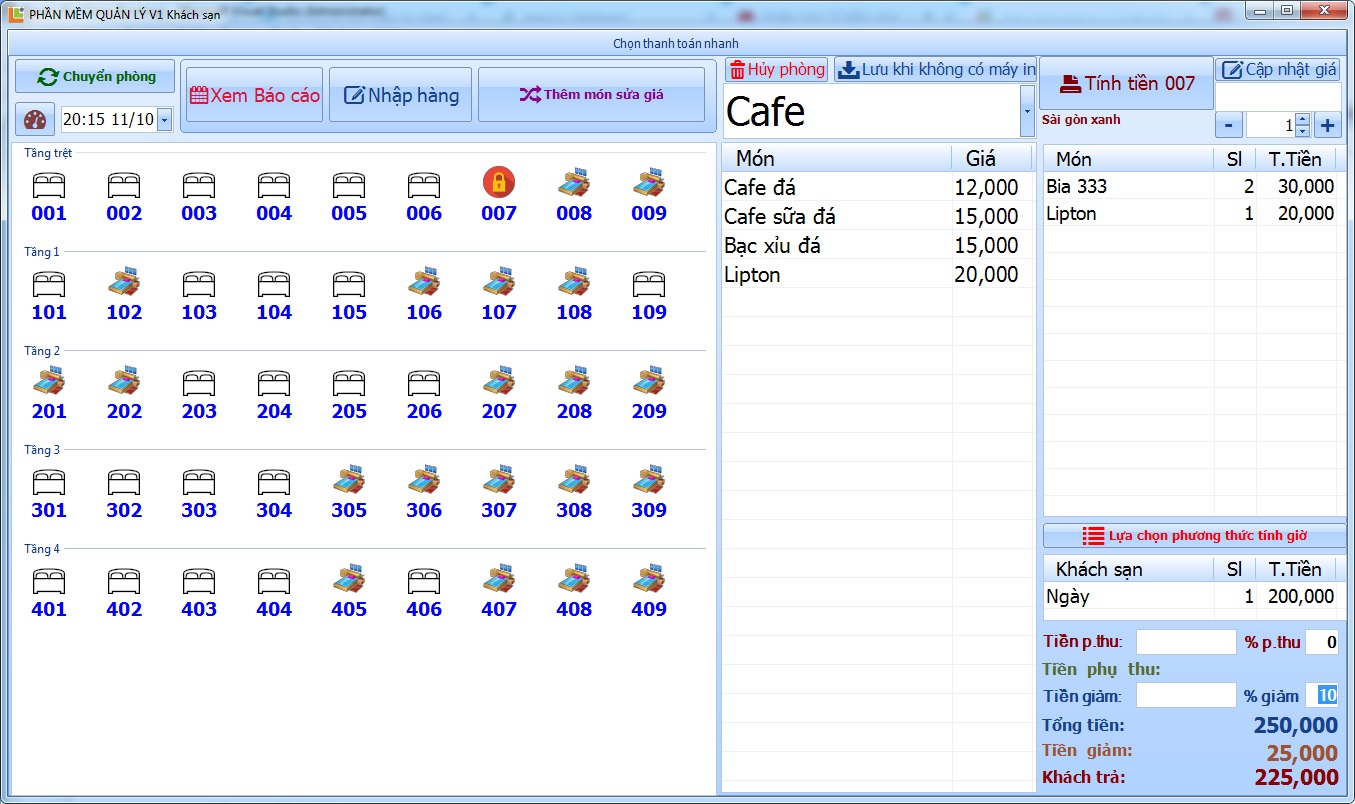Image resolution: width=1355 pixels, height=804 pixels.
Task: Select empty room 006 bed icon
Action: click(x=424, y=185)
